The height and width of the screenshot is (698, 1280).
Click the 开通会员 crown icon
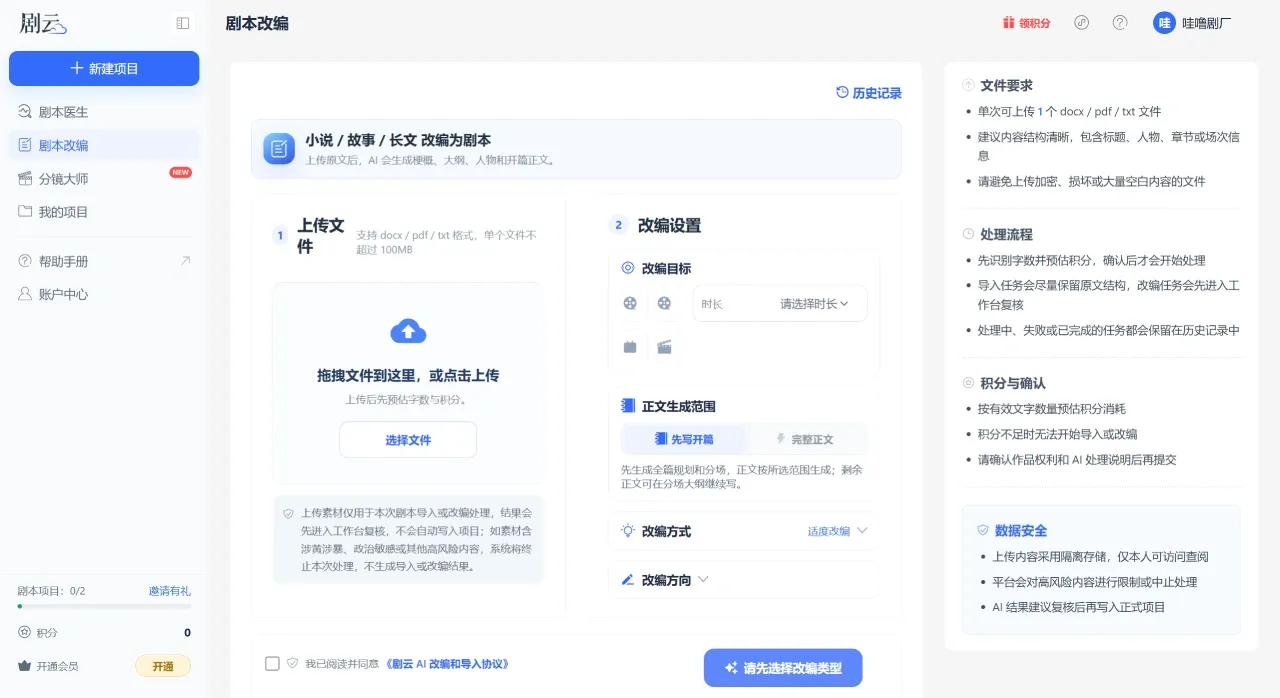coord(25,666)
